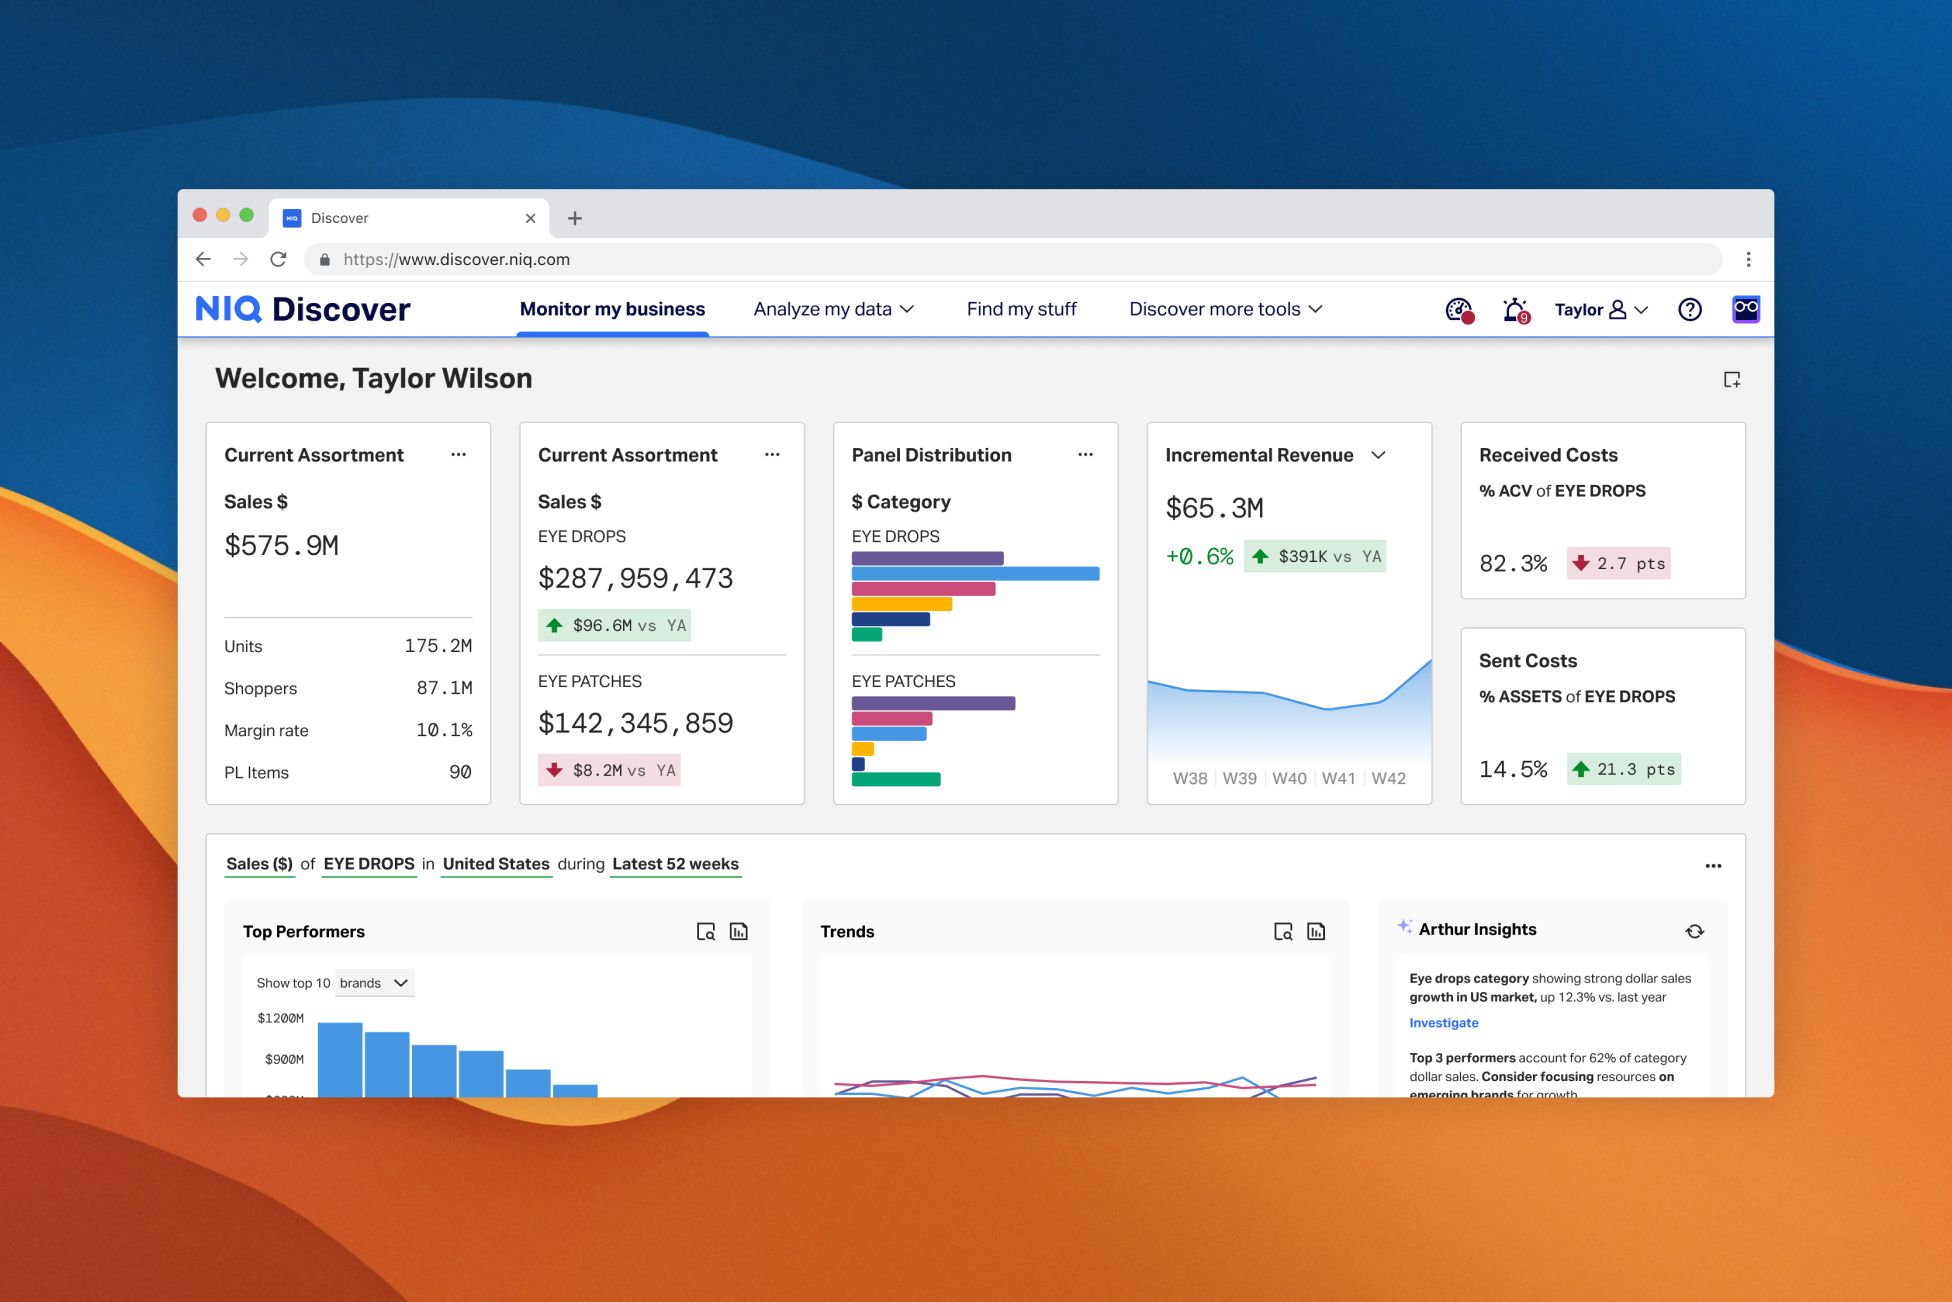
Task: Go to the Find my stuff tab
Action: (1021, 309)
